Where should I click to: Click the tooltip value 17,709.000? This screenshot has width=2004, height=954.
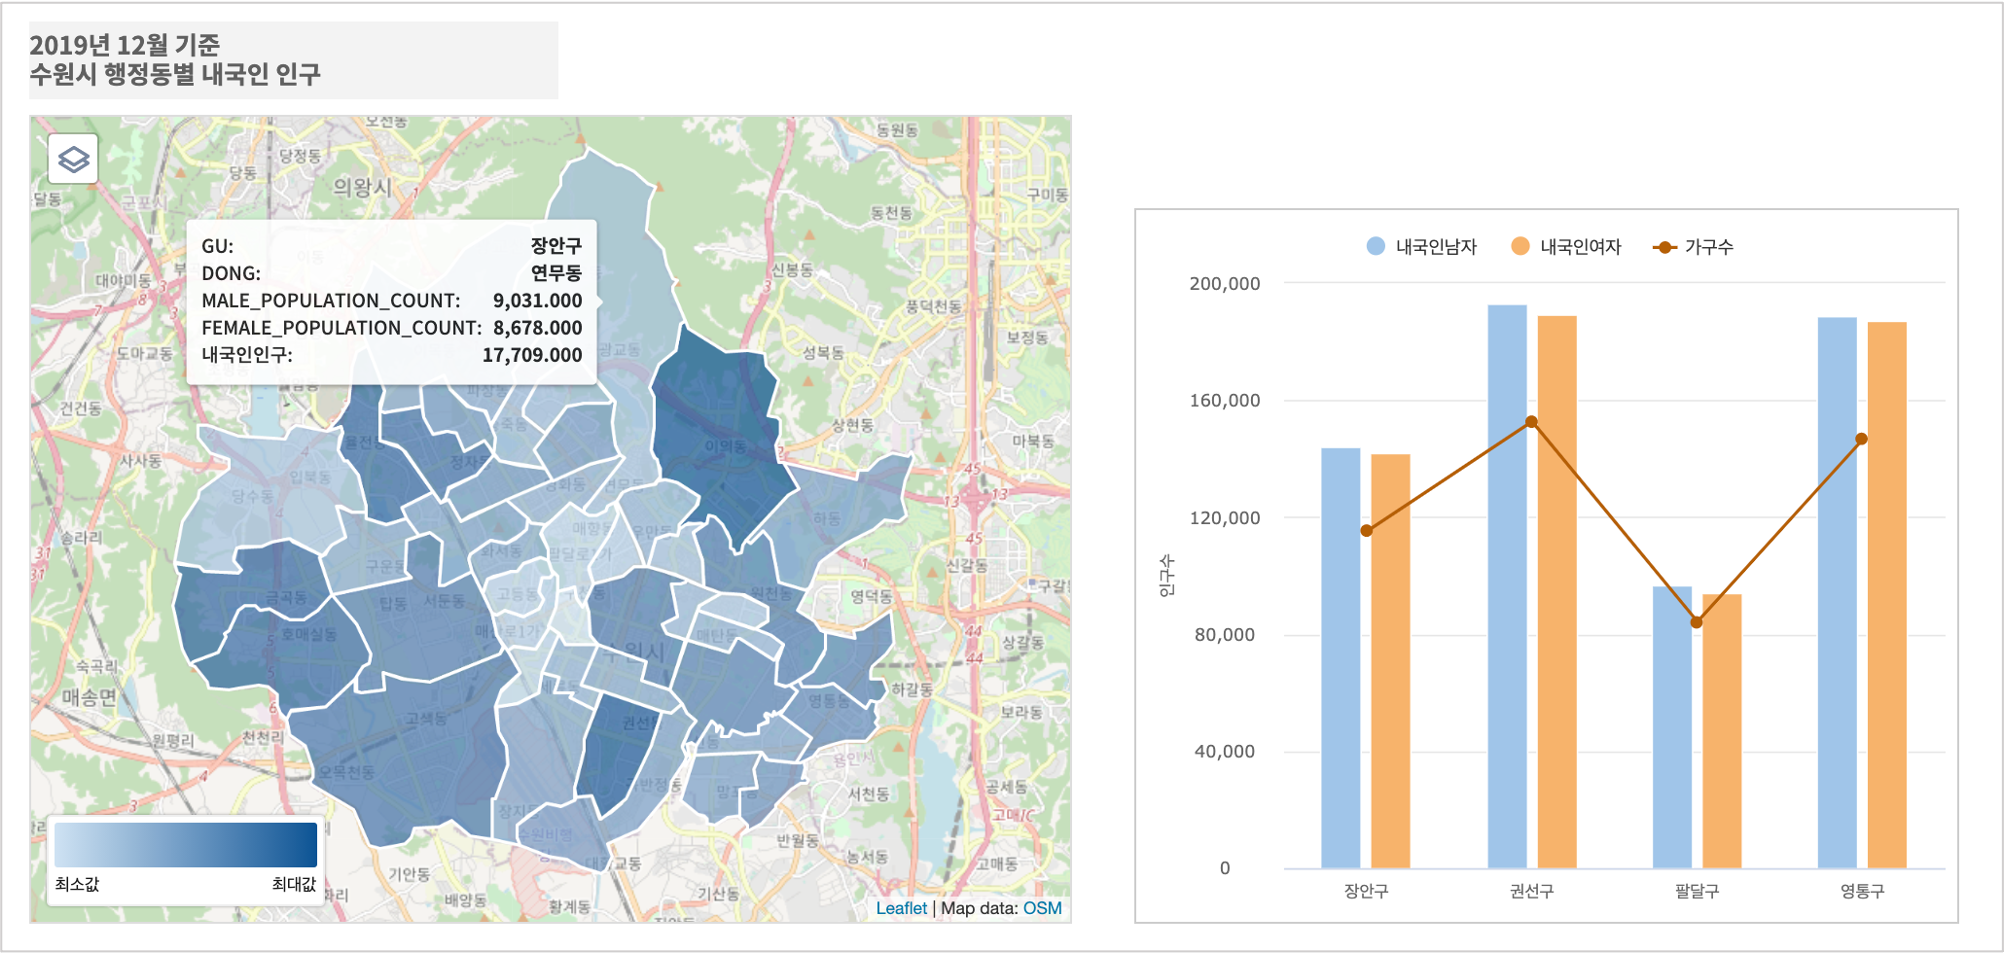(x=532, y=355)
